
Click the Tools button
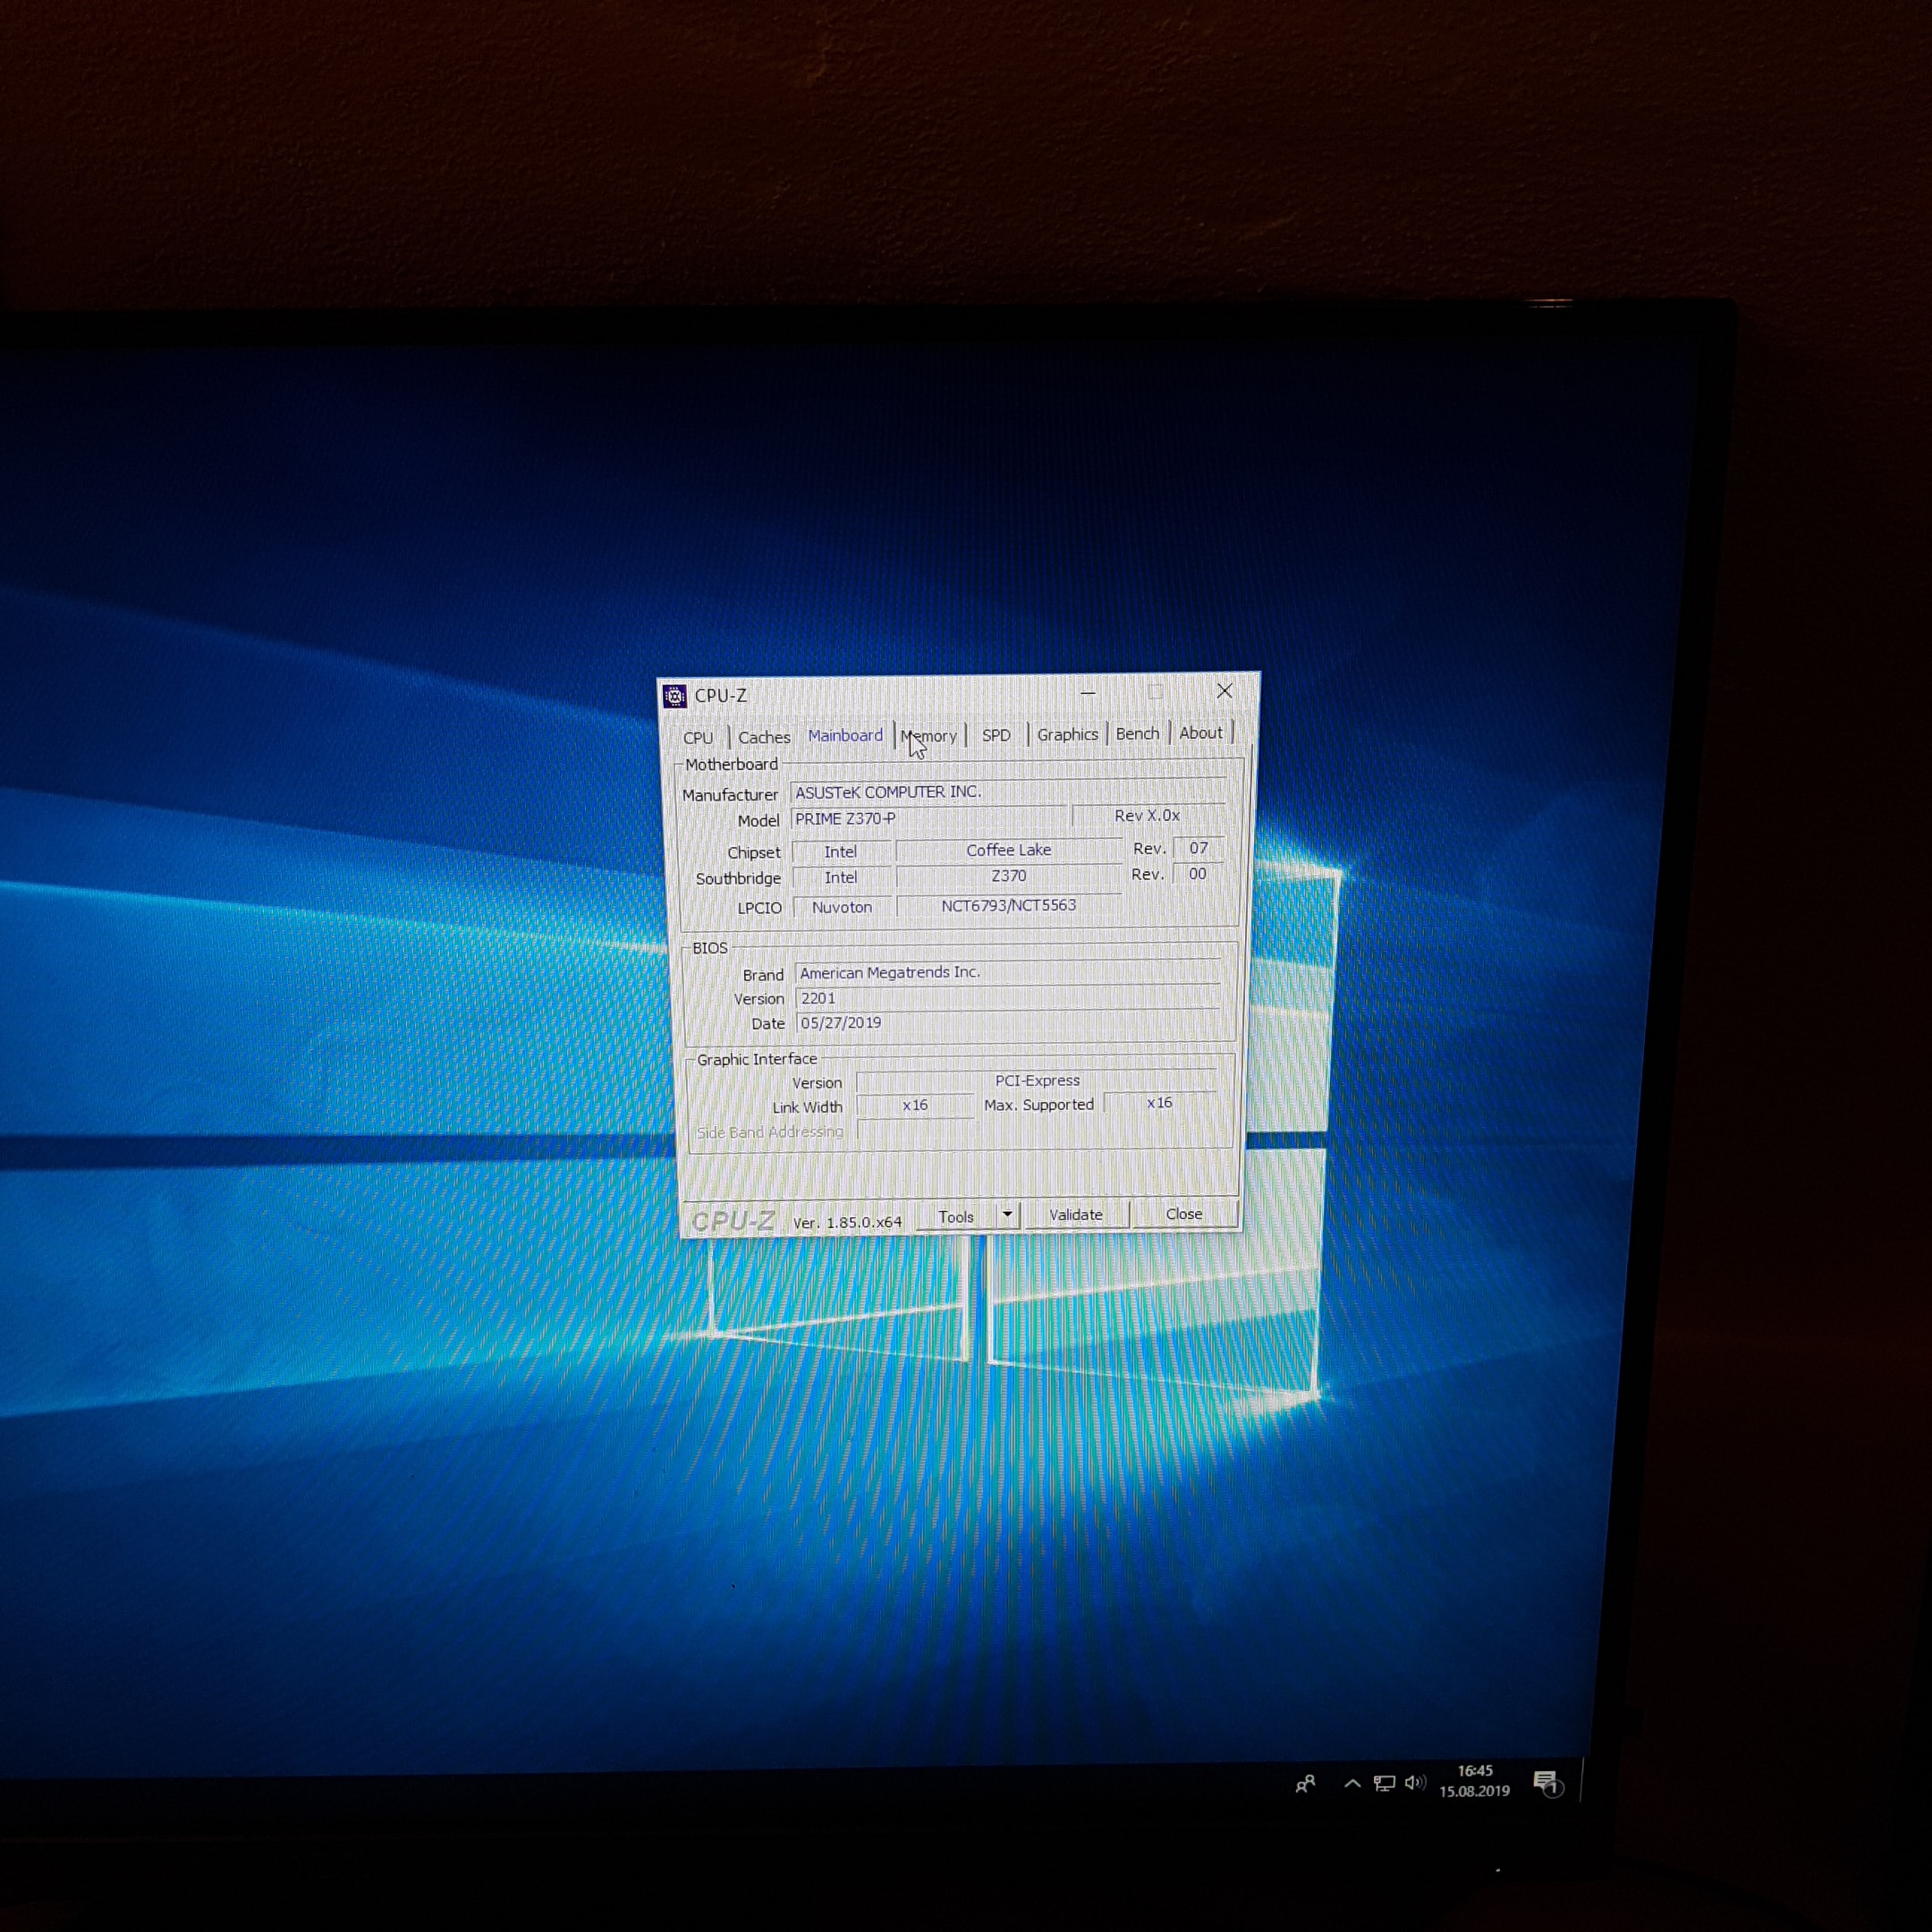(x=956, y=1216)
